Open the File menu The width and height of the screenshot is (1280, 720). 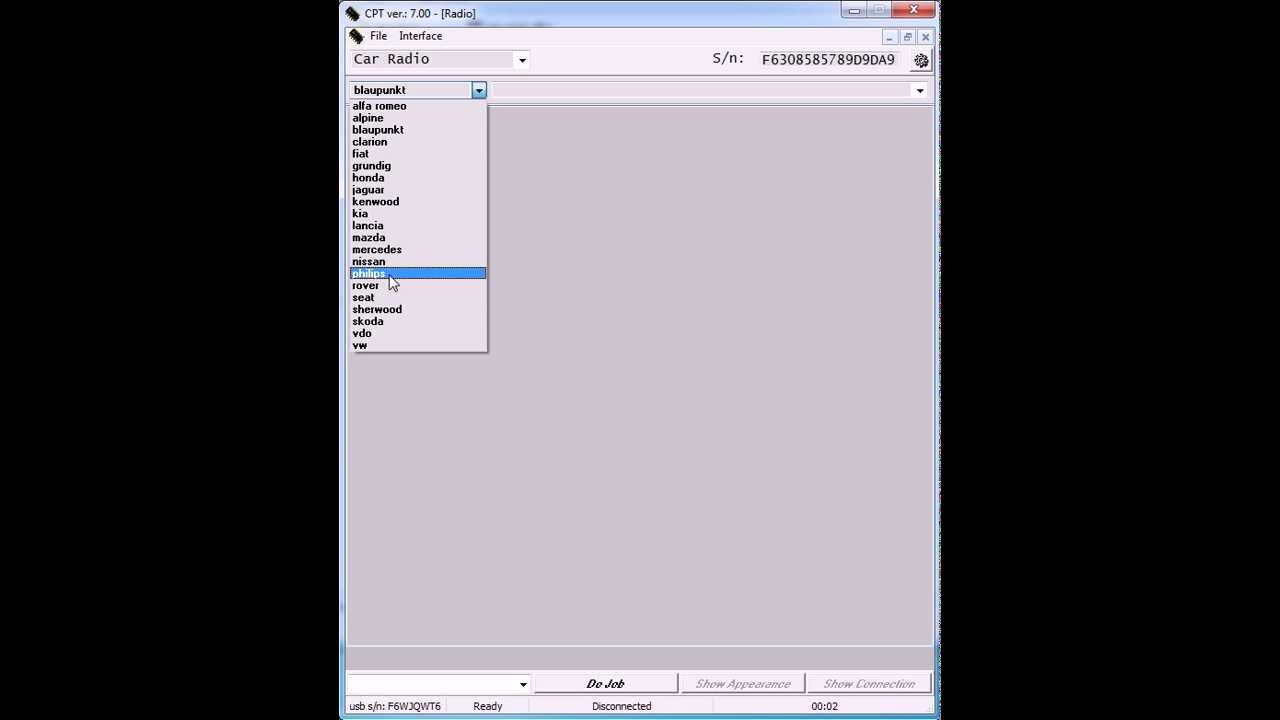(378, 36)
